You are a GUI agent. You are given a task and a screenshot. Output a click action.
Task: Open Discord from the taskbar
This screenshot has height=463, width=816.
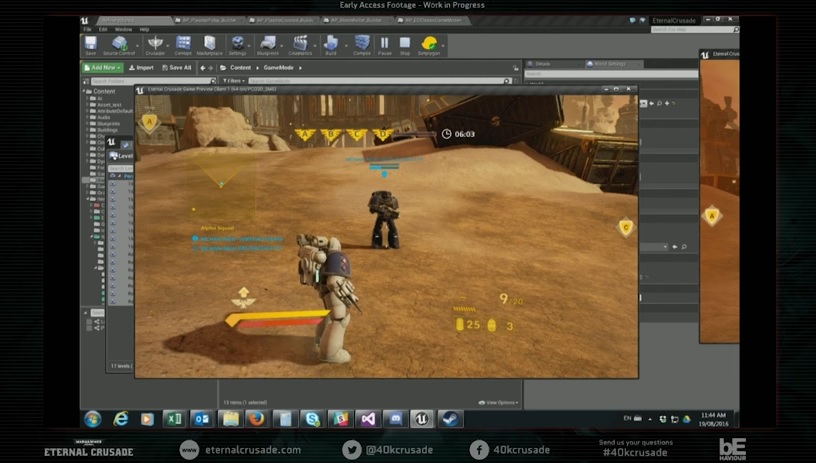click(395, 419)
